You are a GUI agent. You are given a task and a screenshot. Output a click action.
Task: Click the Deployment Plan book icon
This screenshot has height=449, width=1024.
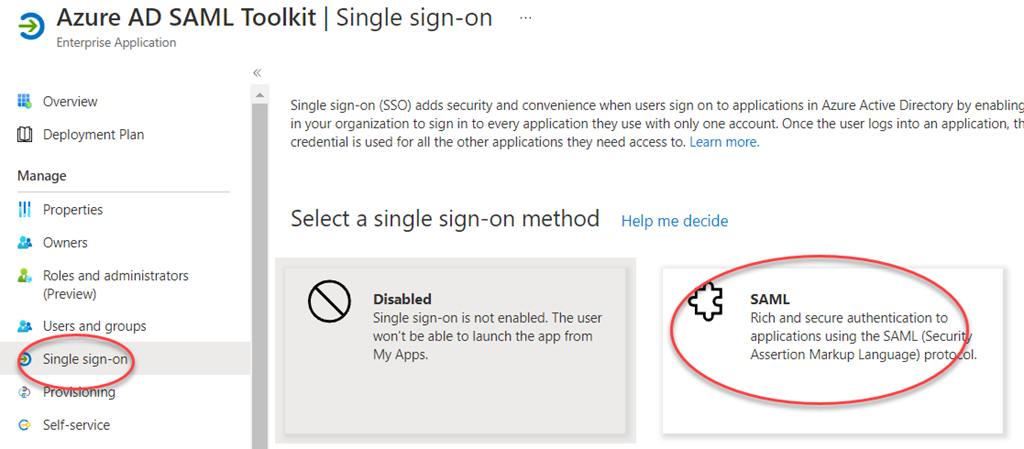pos(25,135)
